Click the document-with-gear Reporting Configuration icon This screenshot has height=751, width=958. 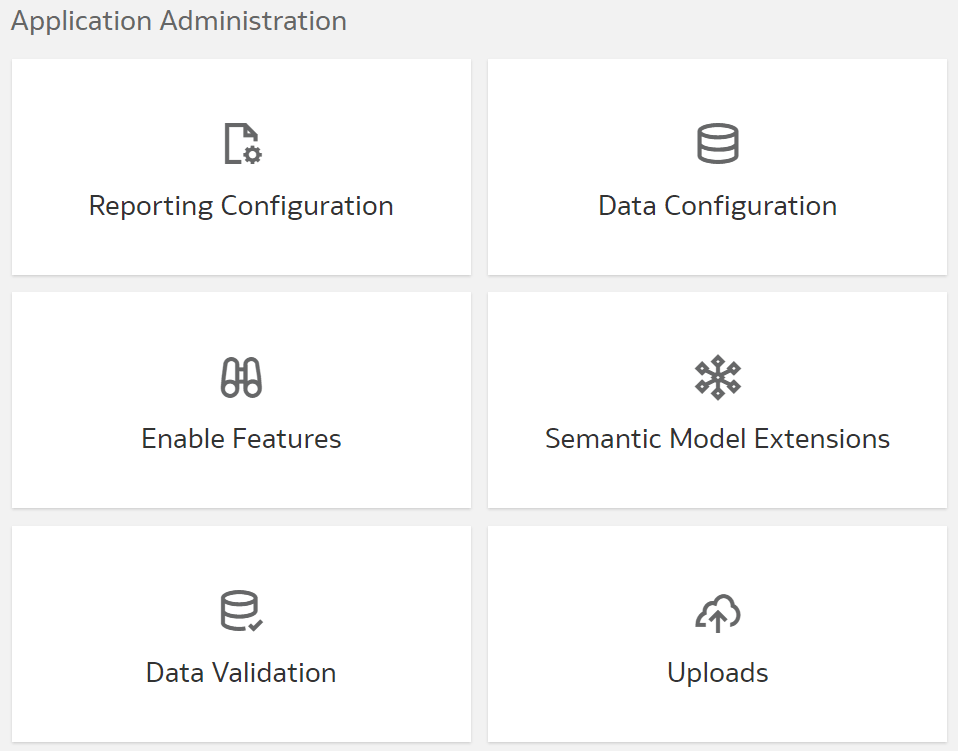pos(240,145)
